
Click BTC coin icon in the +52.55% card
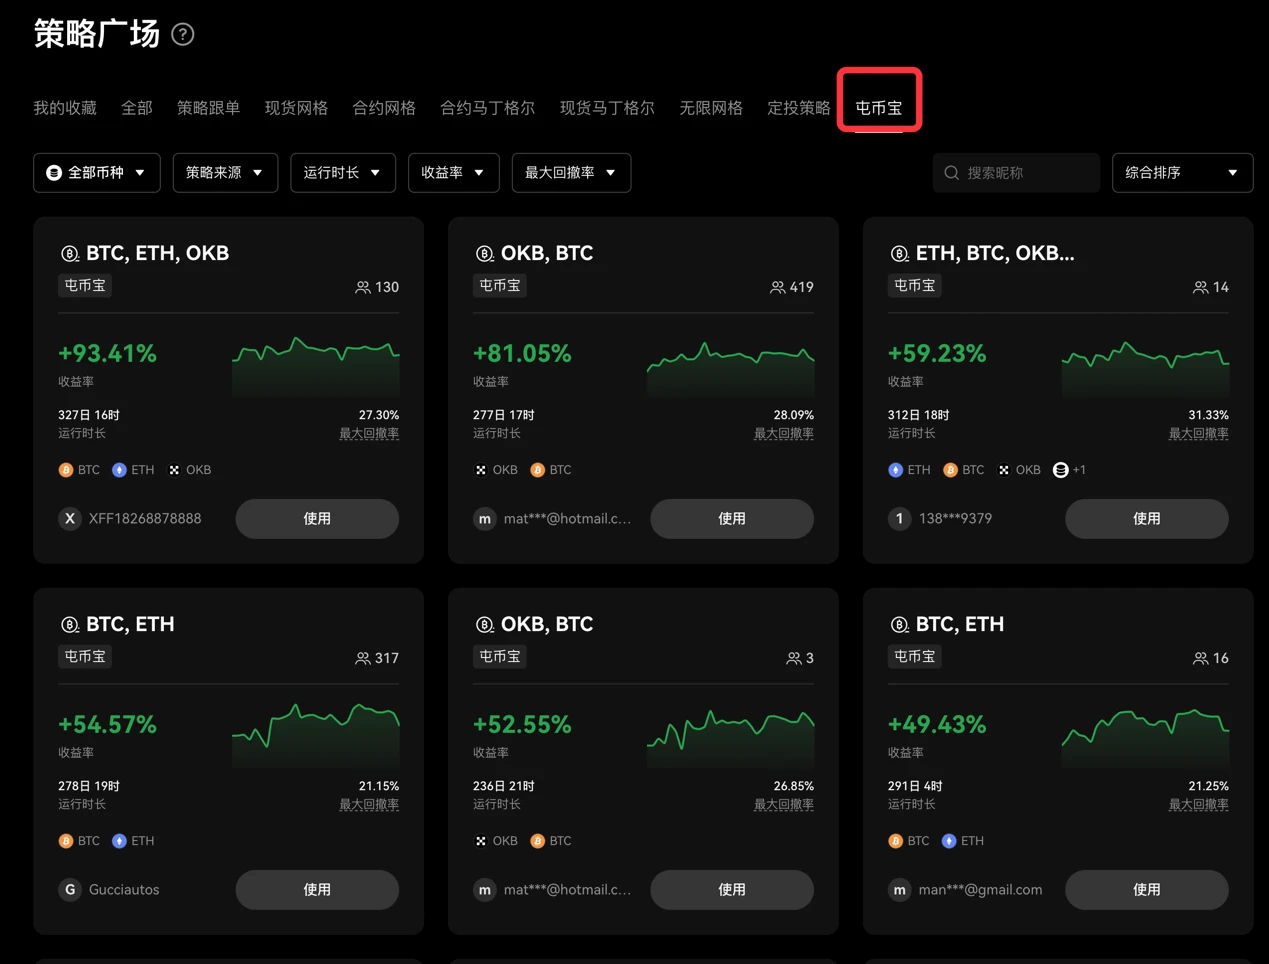[x=537, y=841]
